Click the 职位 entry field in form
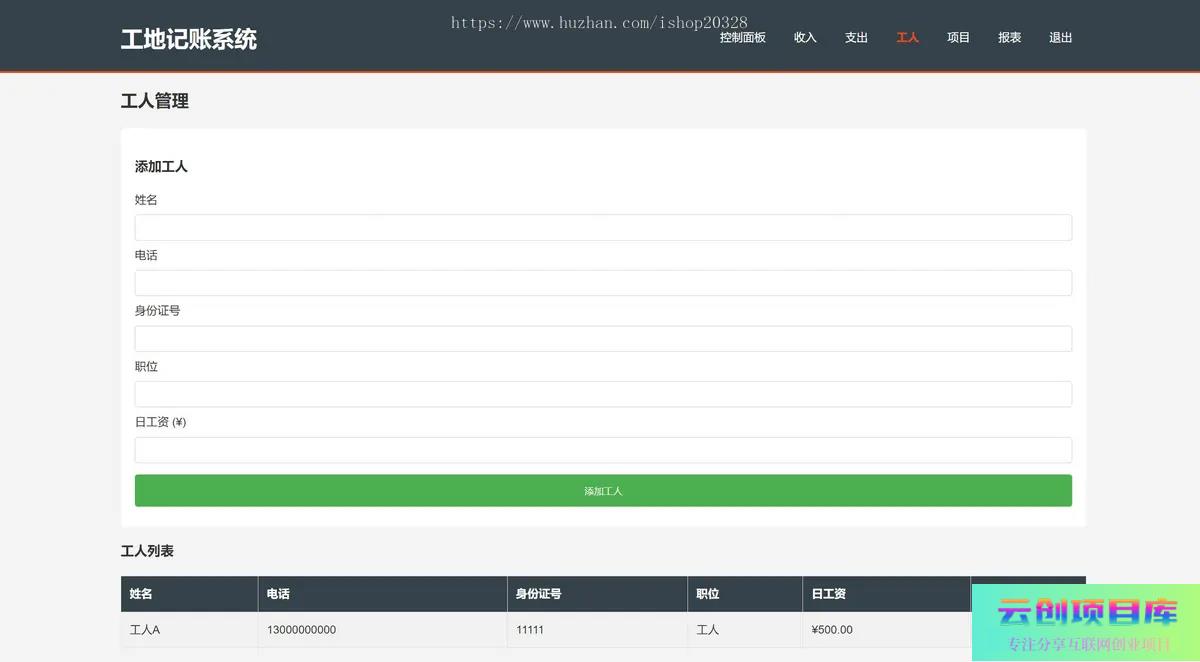 point(603,394)
